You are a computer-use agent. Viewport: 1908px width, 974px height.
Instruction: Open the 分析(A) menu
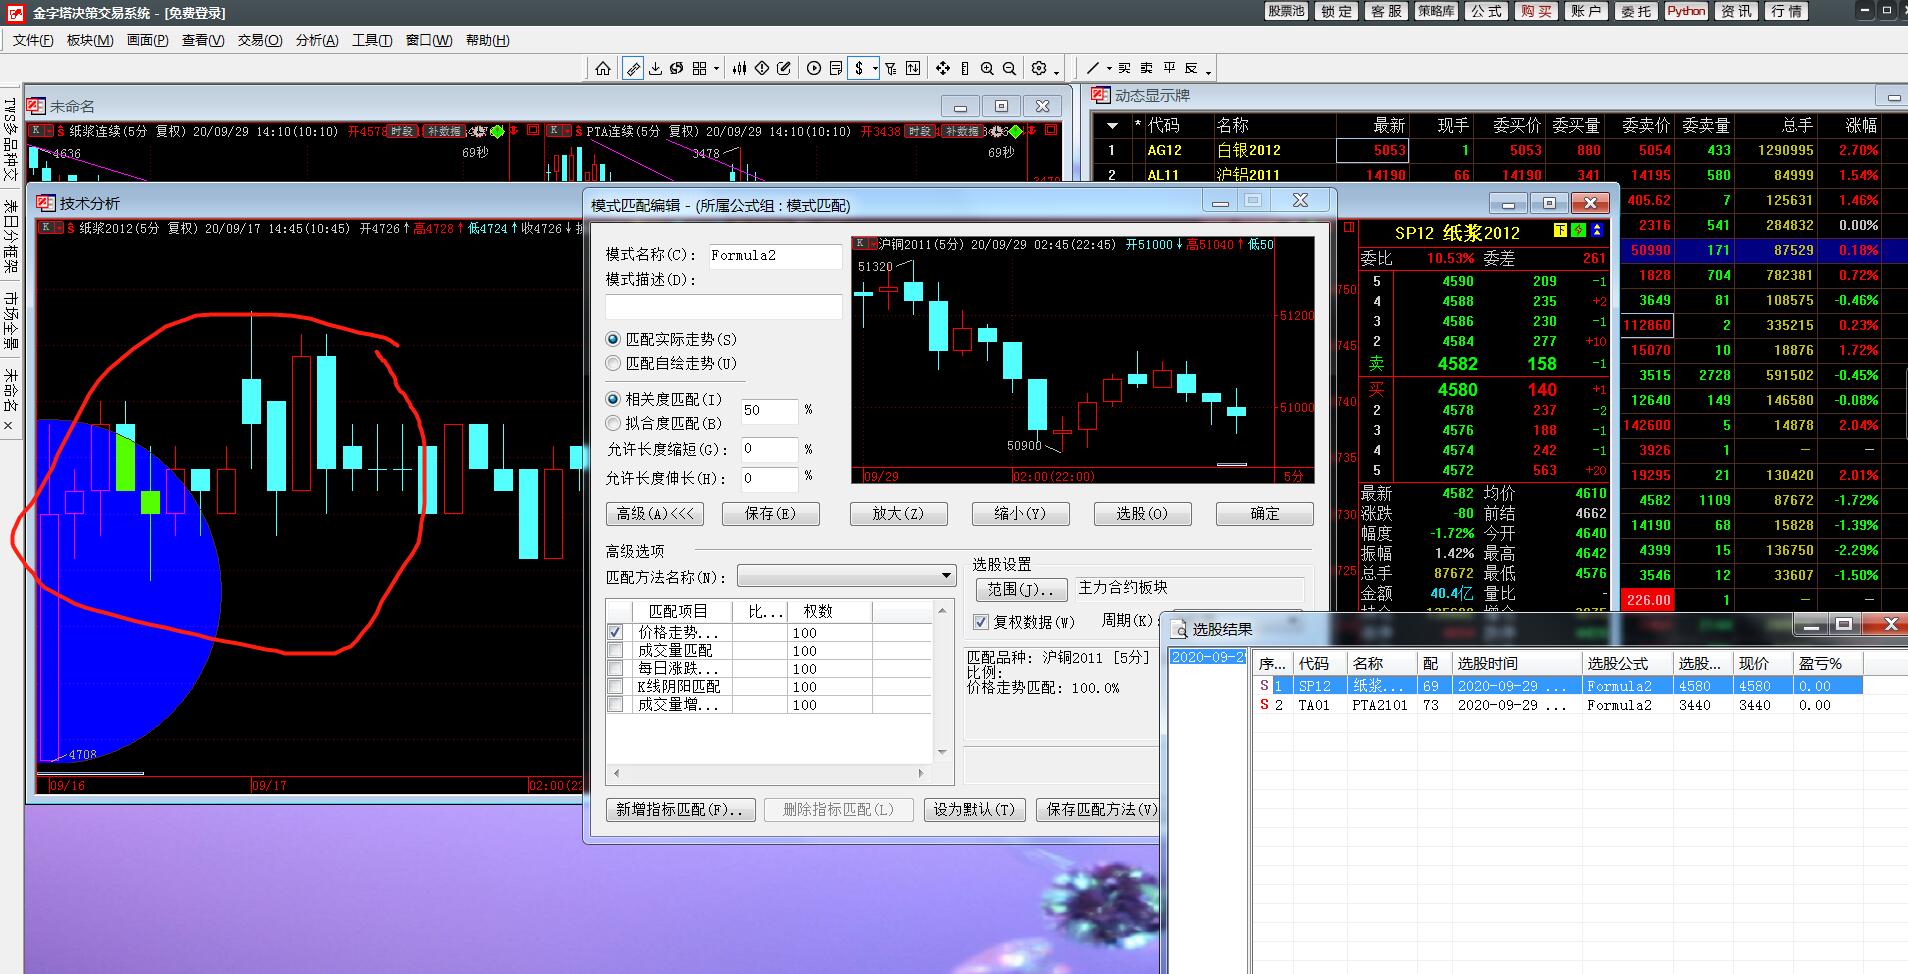(x=317, y=40)
